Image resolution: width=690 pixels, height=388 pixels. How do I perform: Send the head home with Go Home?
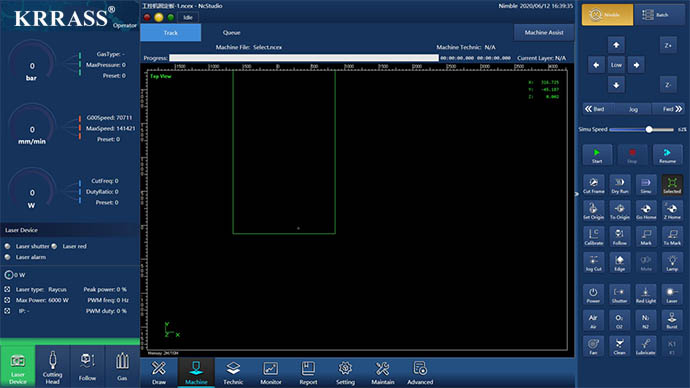pos(646,211)
